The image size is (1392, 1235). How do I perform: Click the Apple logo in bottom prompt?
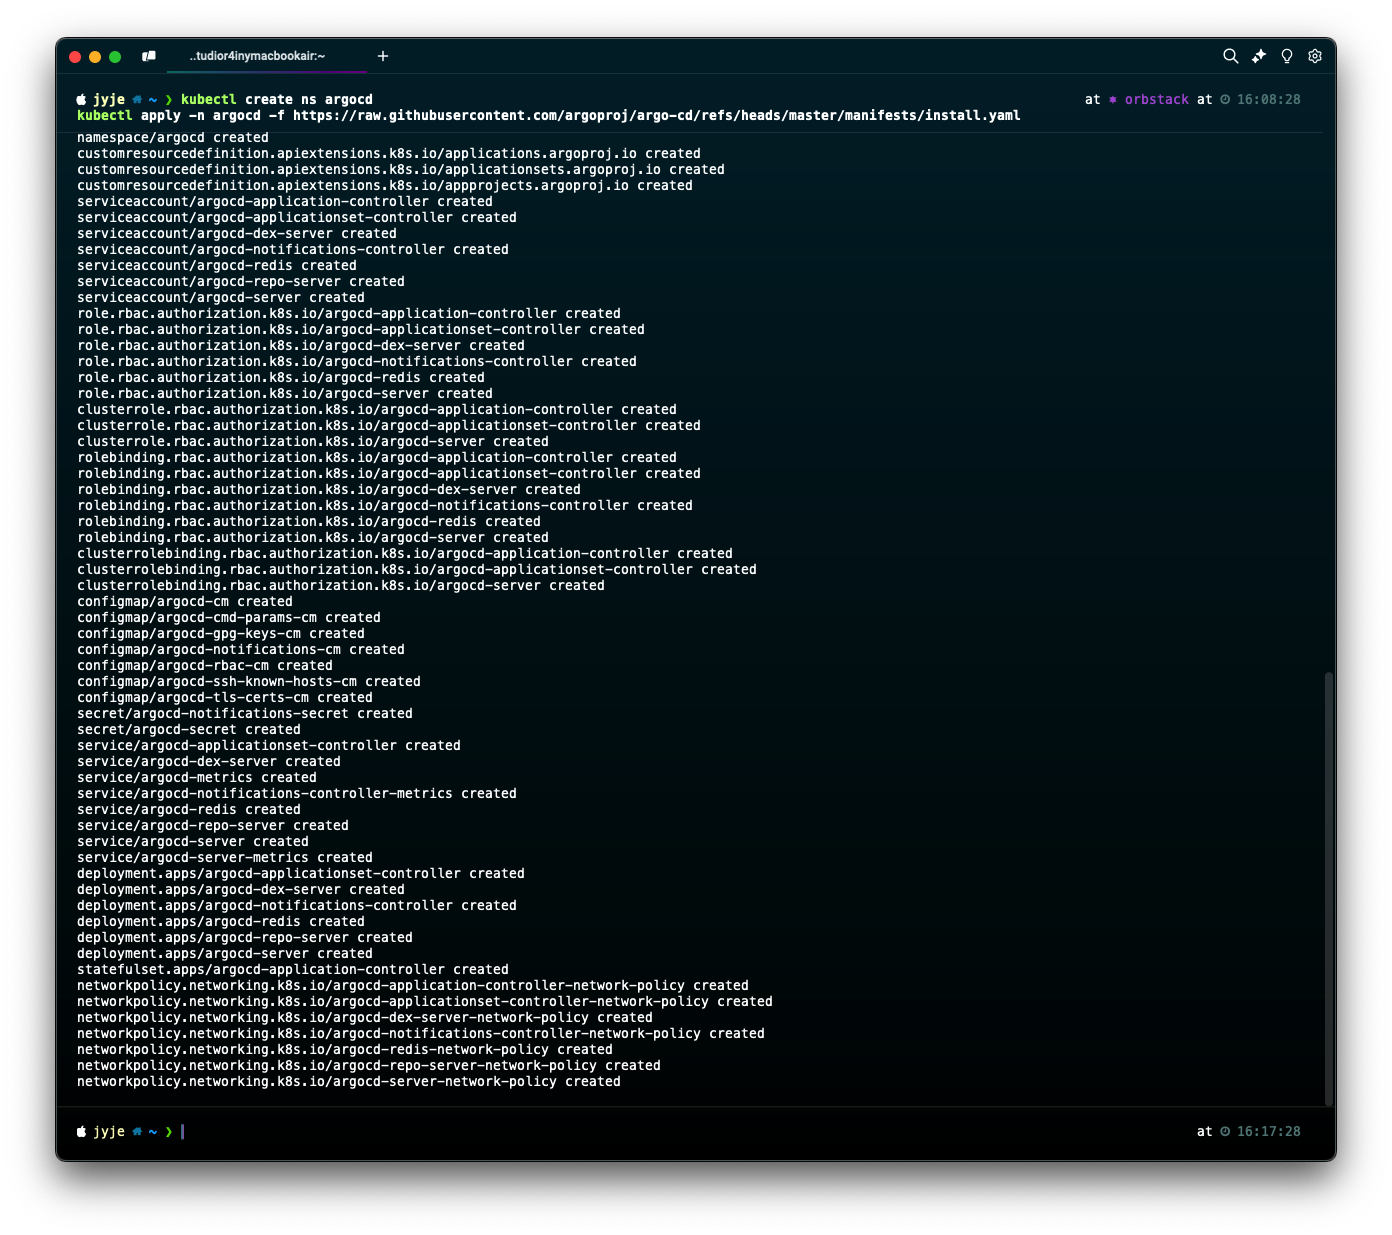pos(82,1132)
